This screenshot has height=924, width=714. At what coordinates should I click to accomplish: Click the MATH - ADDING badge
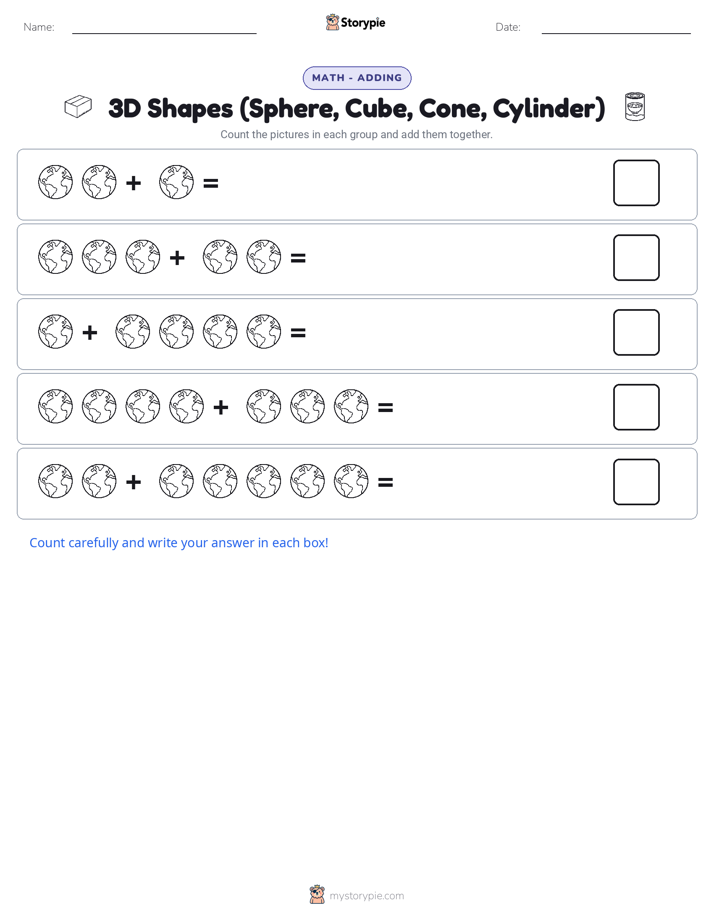coord(357,78)
